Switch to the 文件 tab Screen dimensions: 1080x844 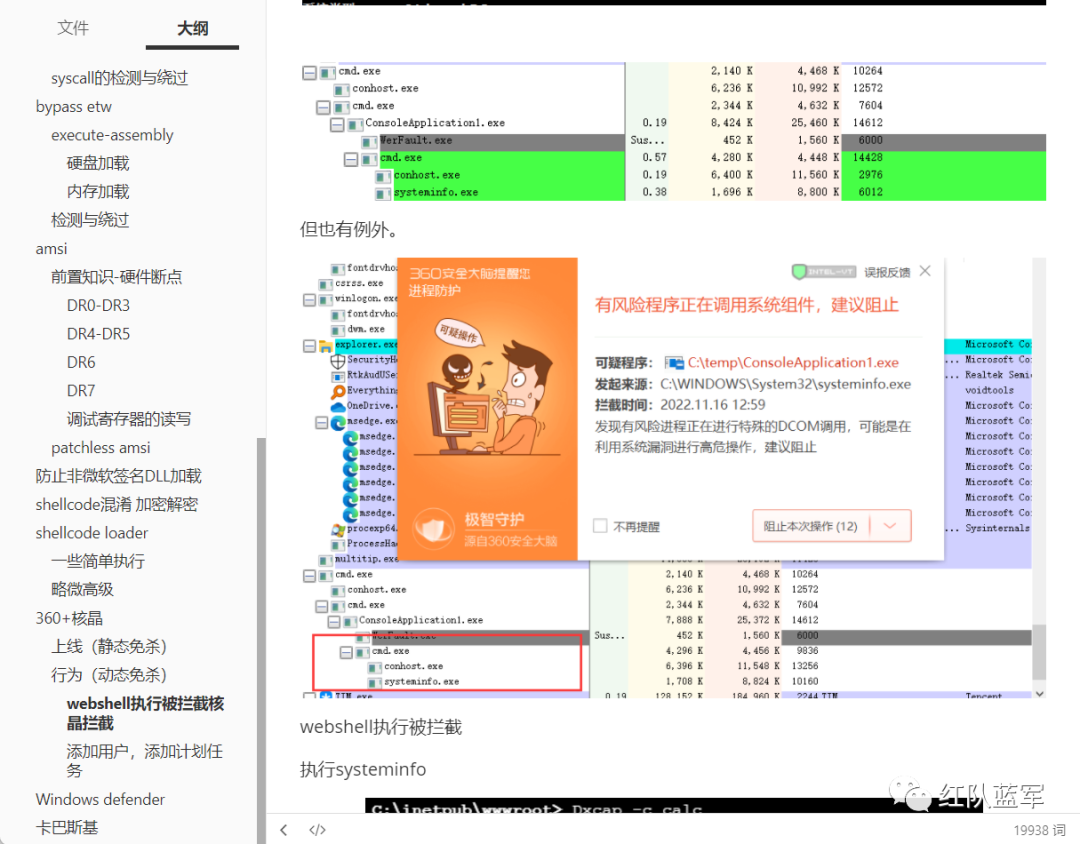click(x=73, y=28)
